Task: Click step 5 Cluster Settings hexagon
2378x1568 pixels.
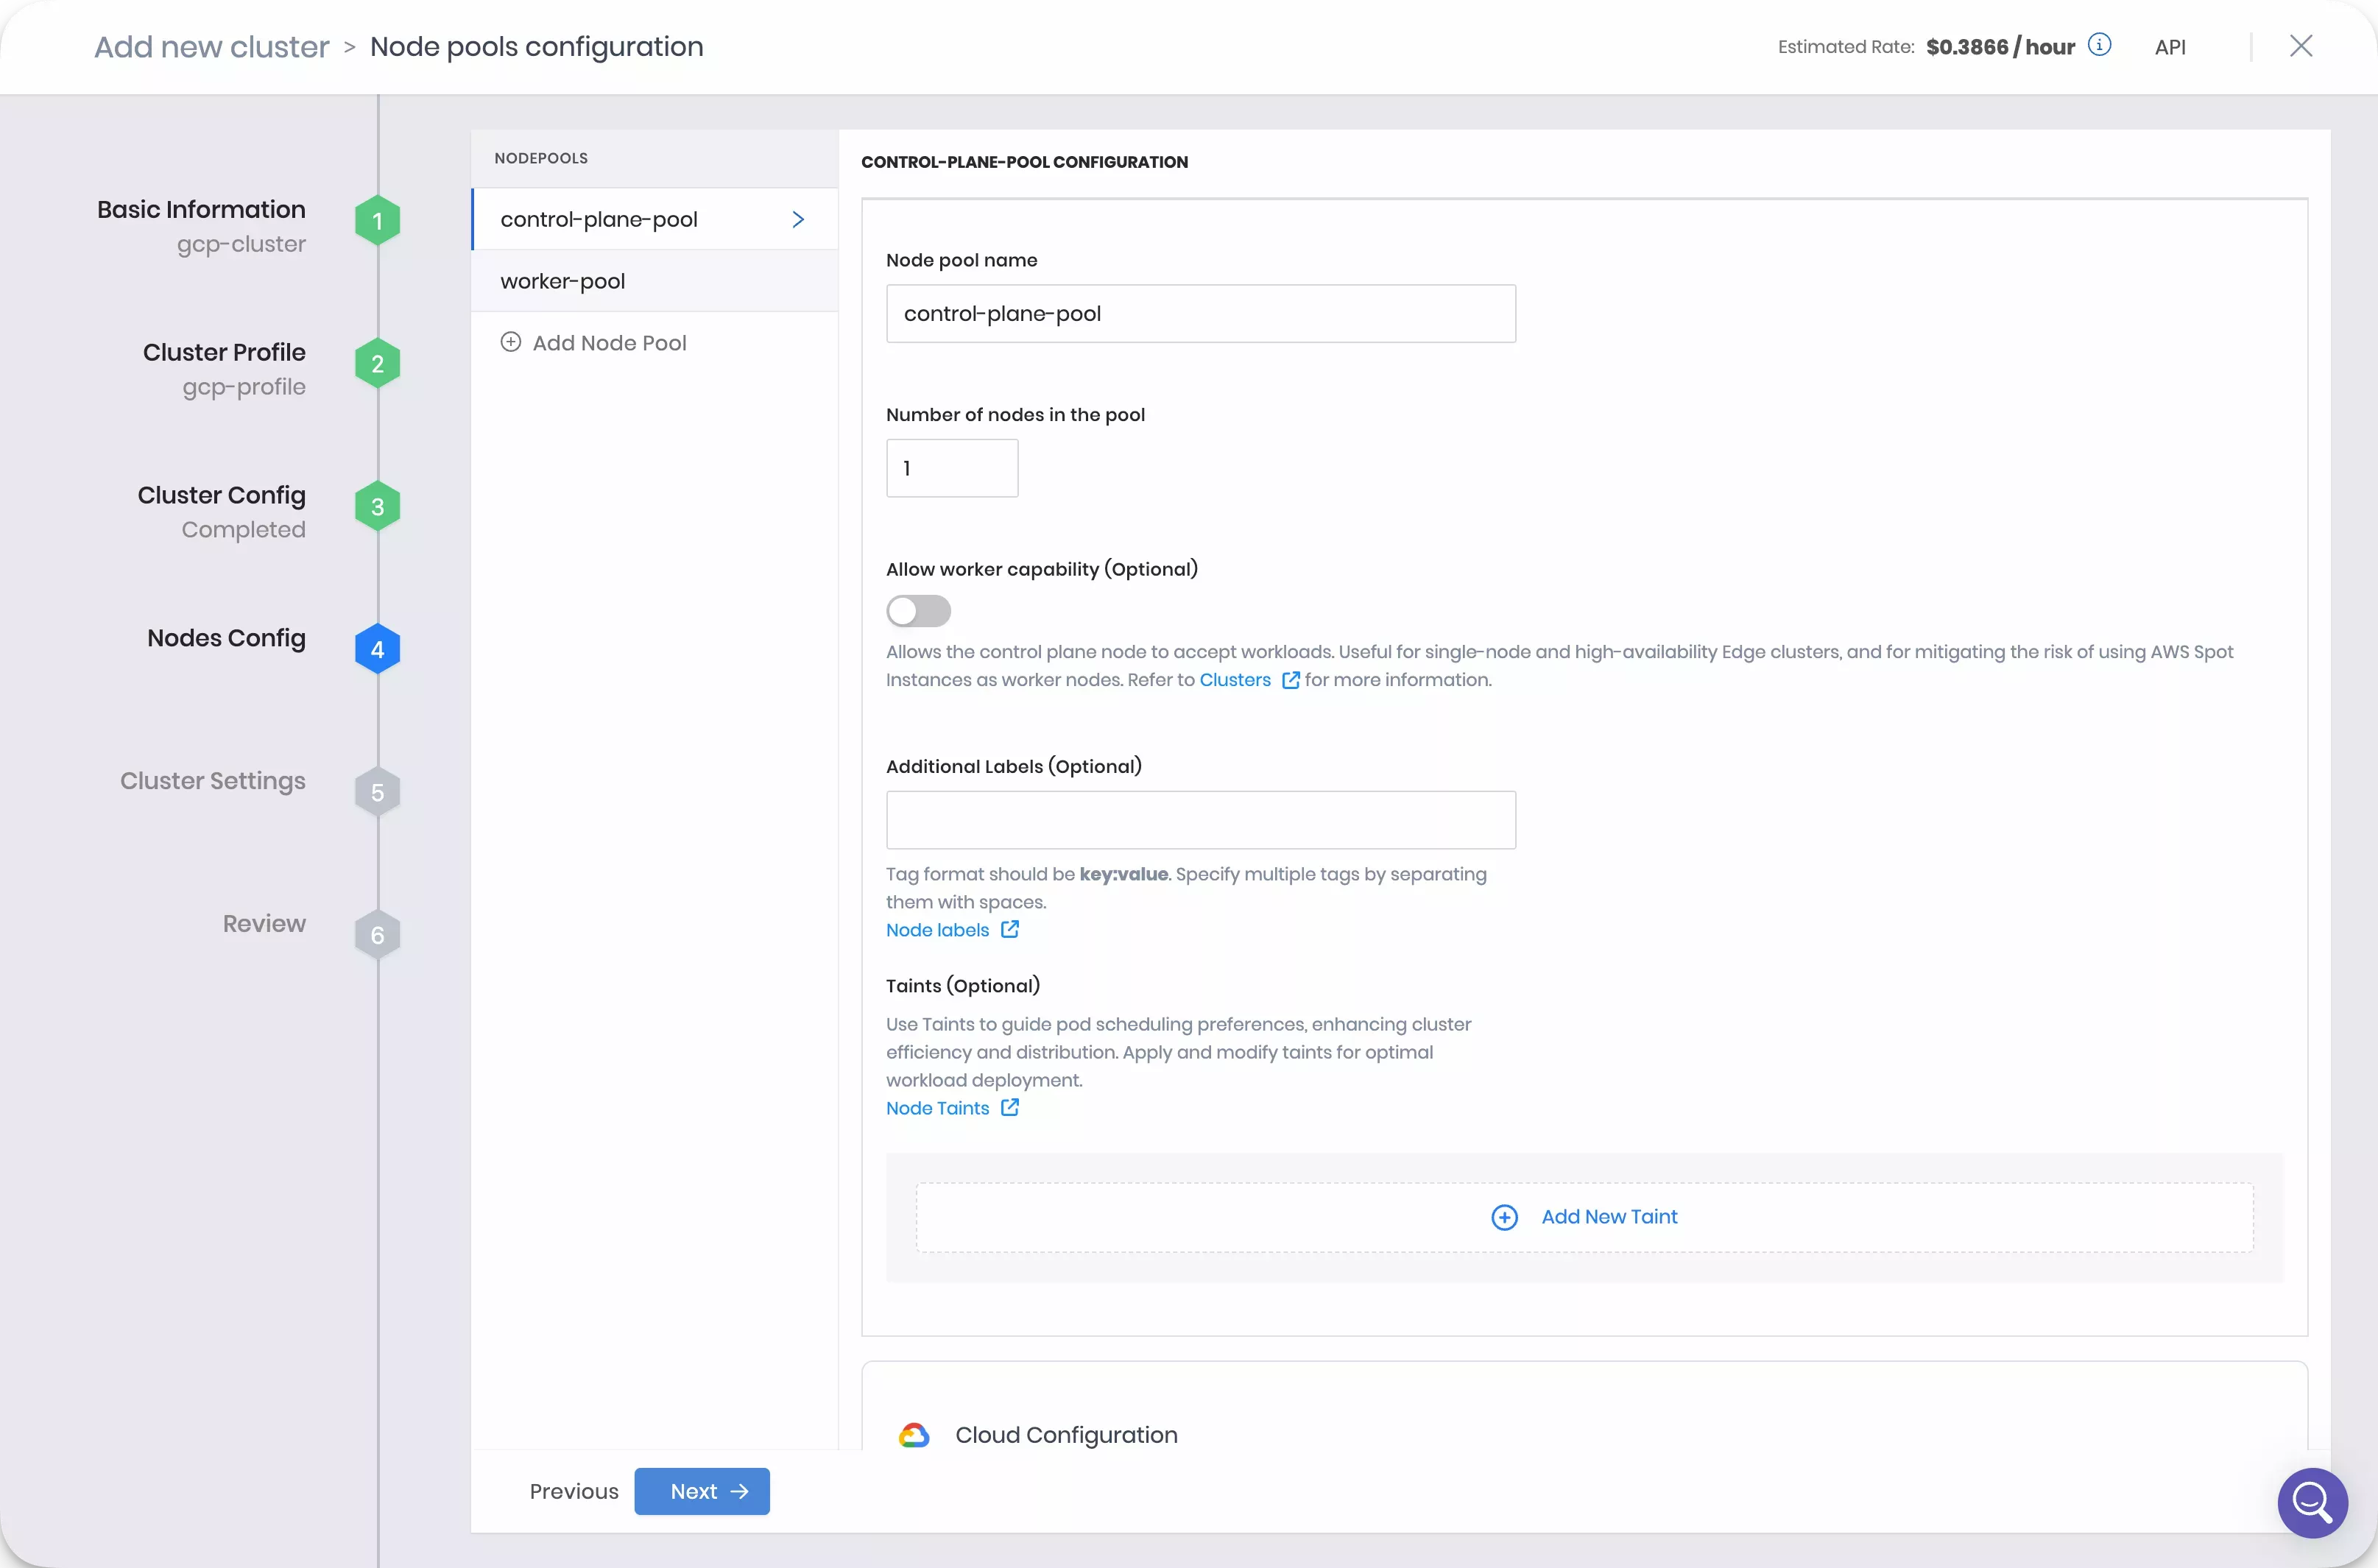Action: point(377,792)
